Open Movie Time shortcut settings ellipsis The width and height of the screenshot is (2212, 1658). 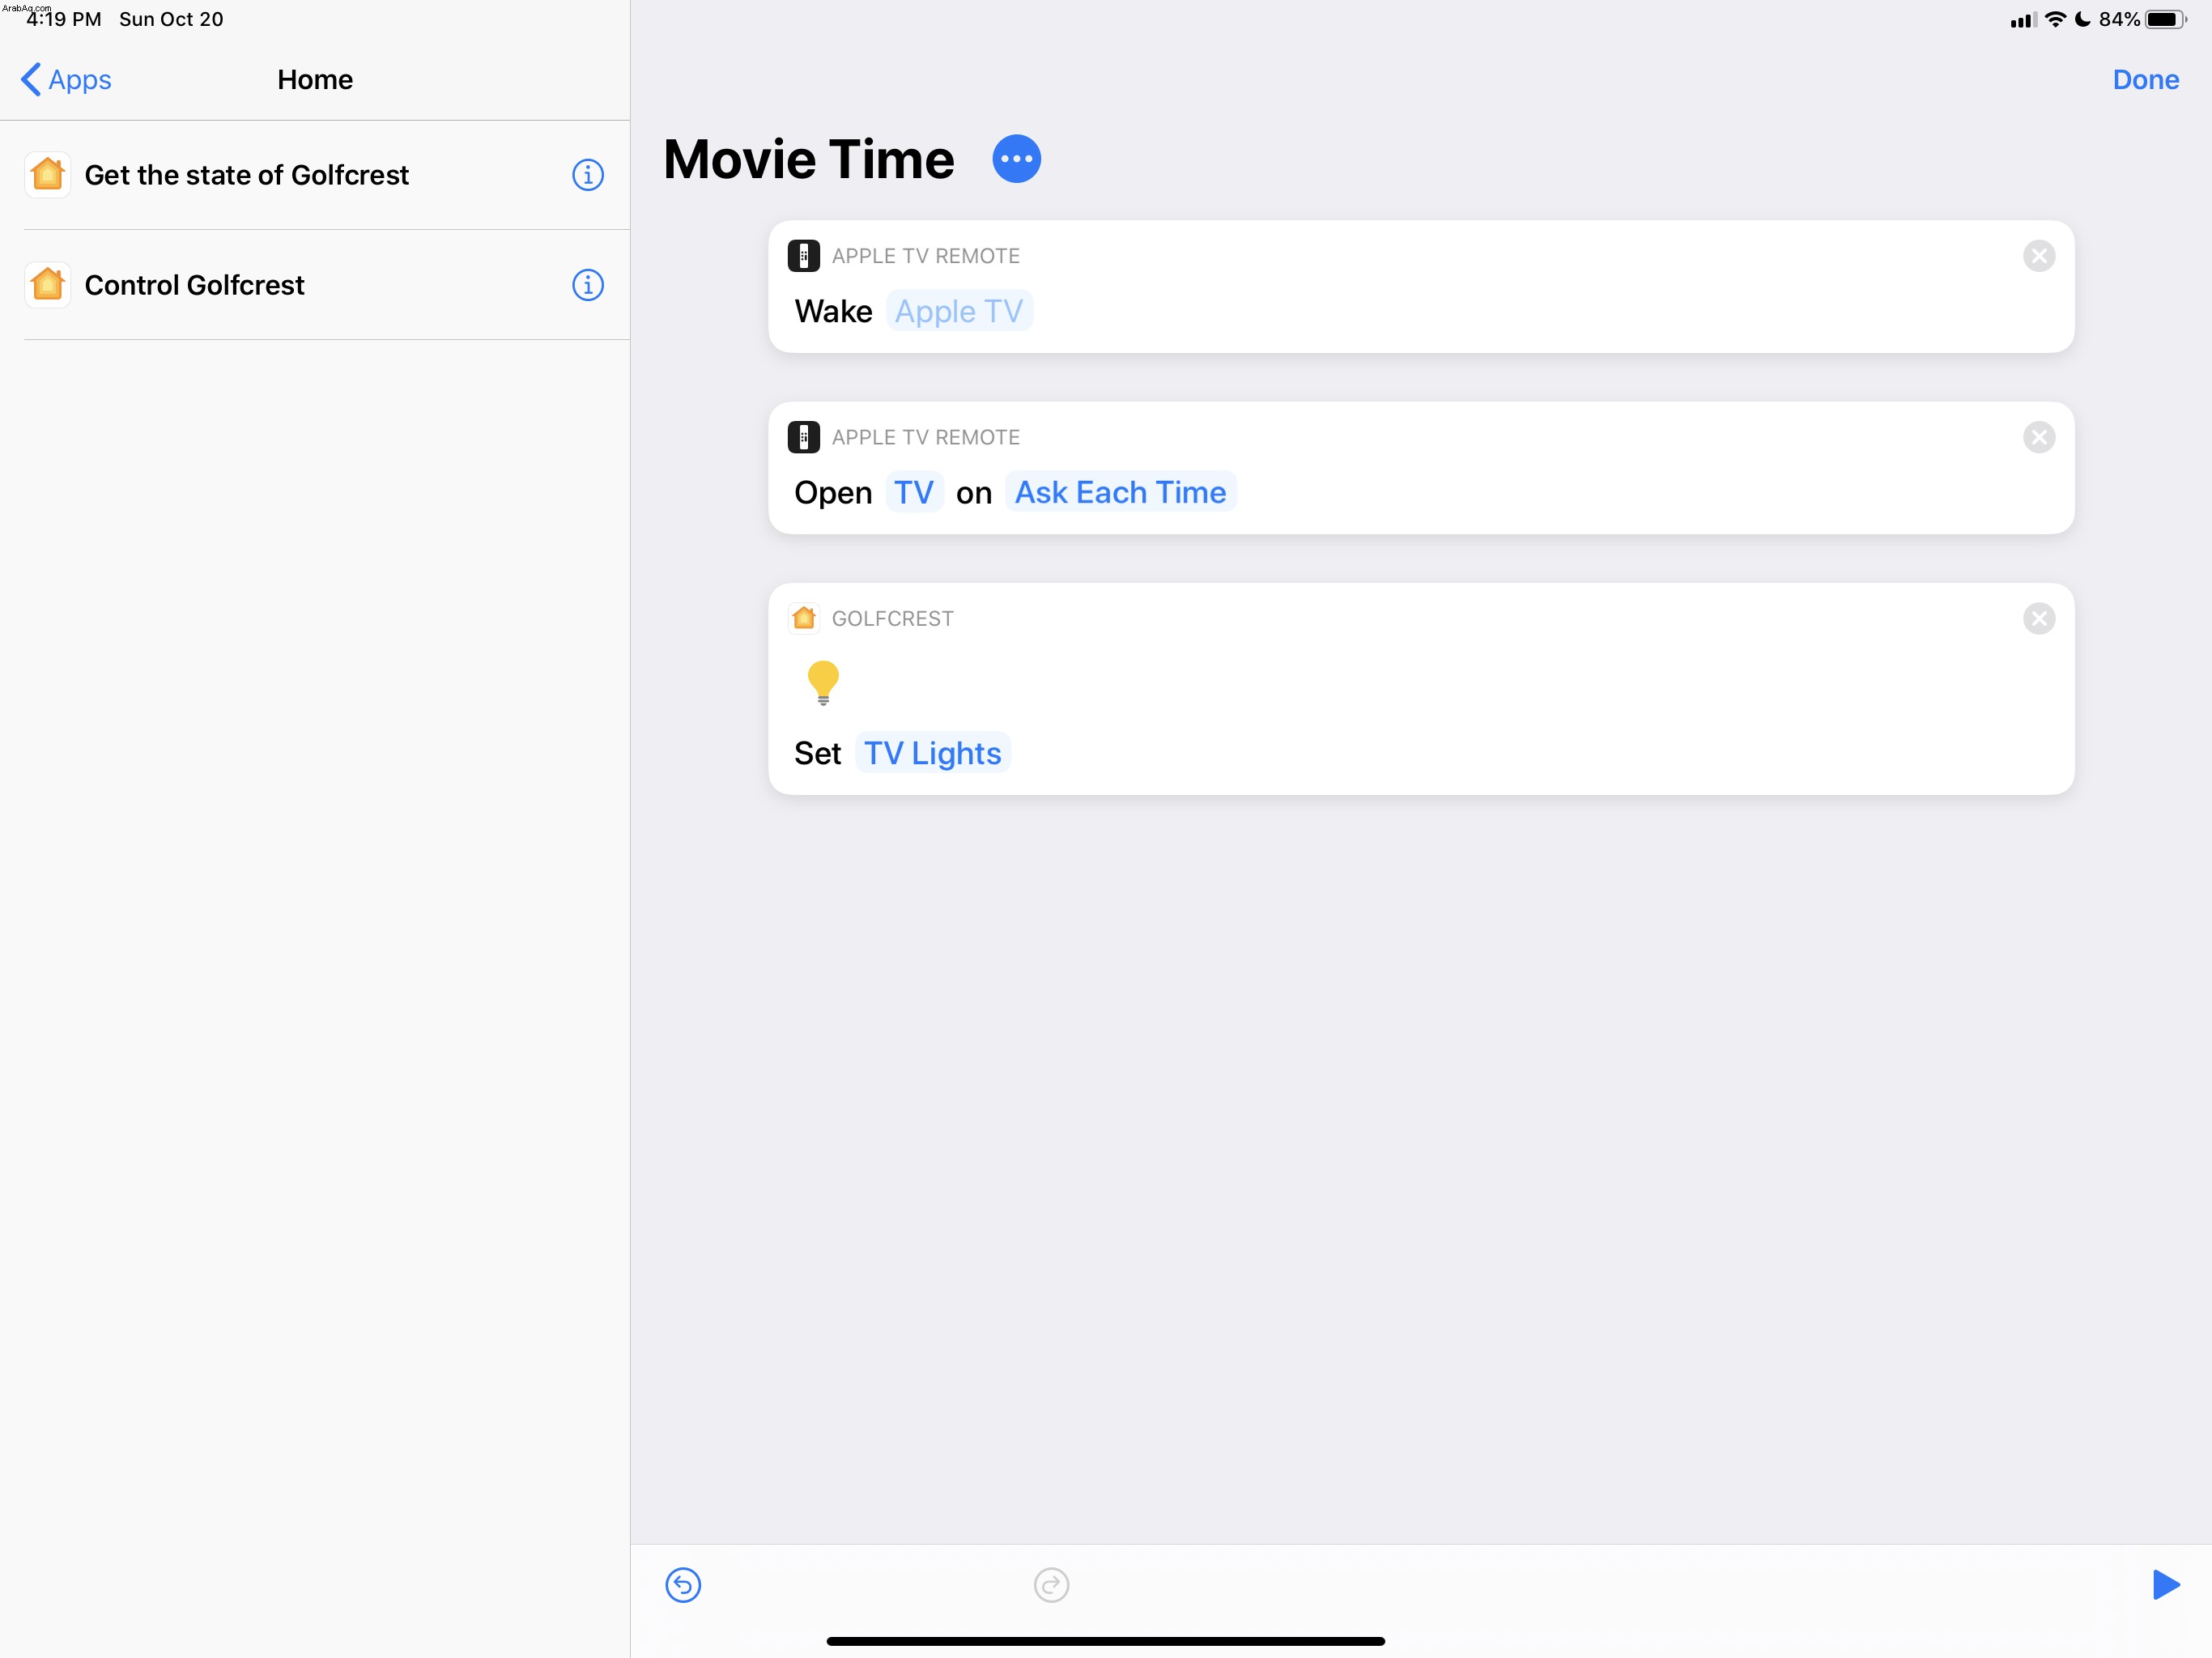click(x=1016, y=159)
